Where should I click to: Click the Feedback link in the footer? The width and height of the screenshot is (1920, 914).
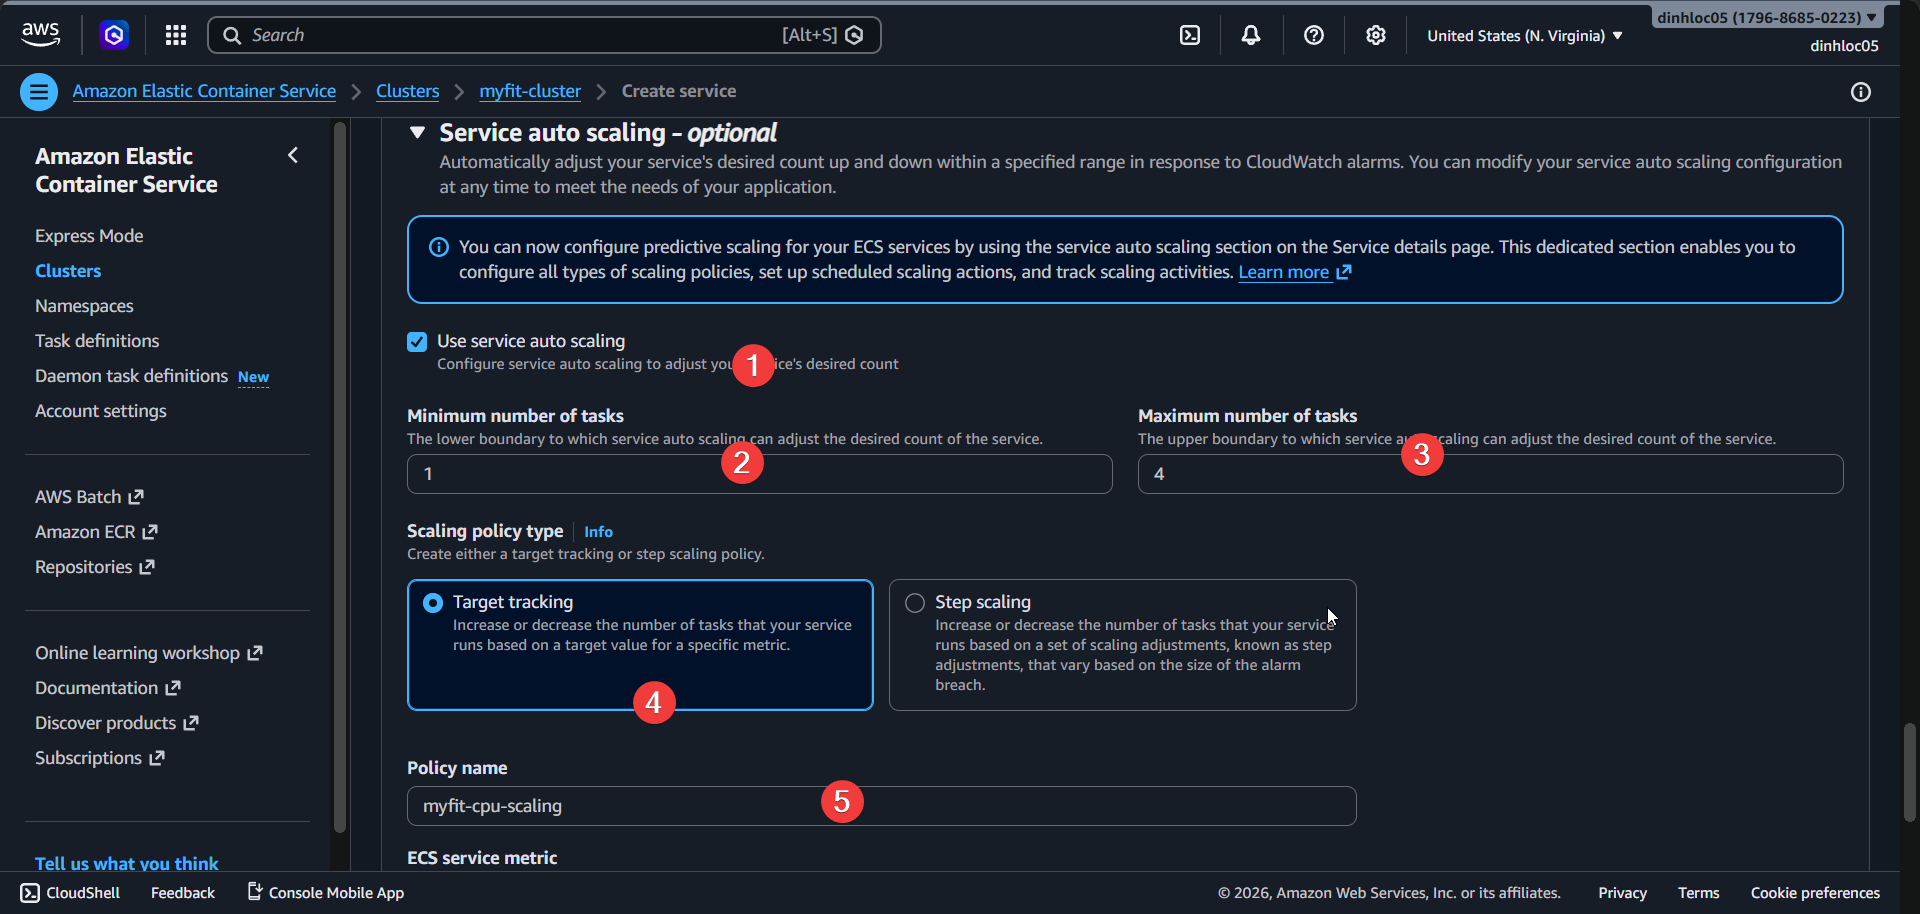pyautogui.click(x=181, y=892)
